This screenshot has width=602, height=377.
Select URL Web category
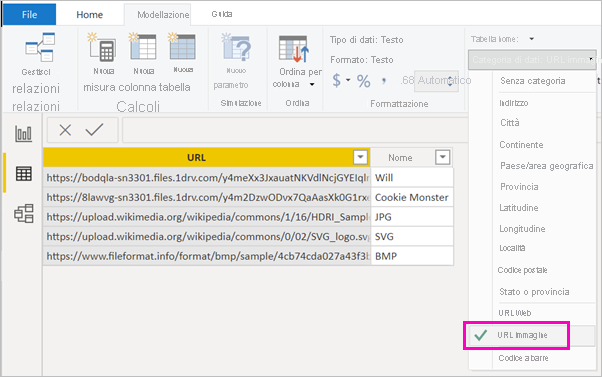tap(514, 313)
